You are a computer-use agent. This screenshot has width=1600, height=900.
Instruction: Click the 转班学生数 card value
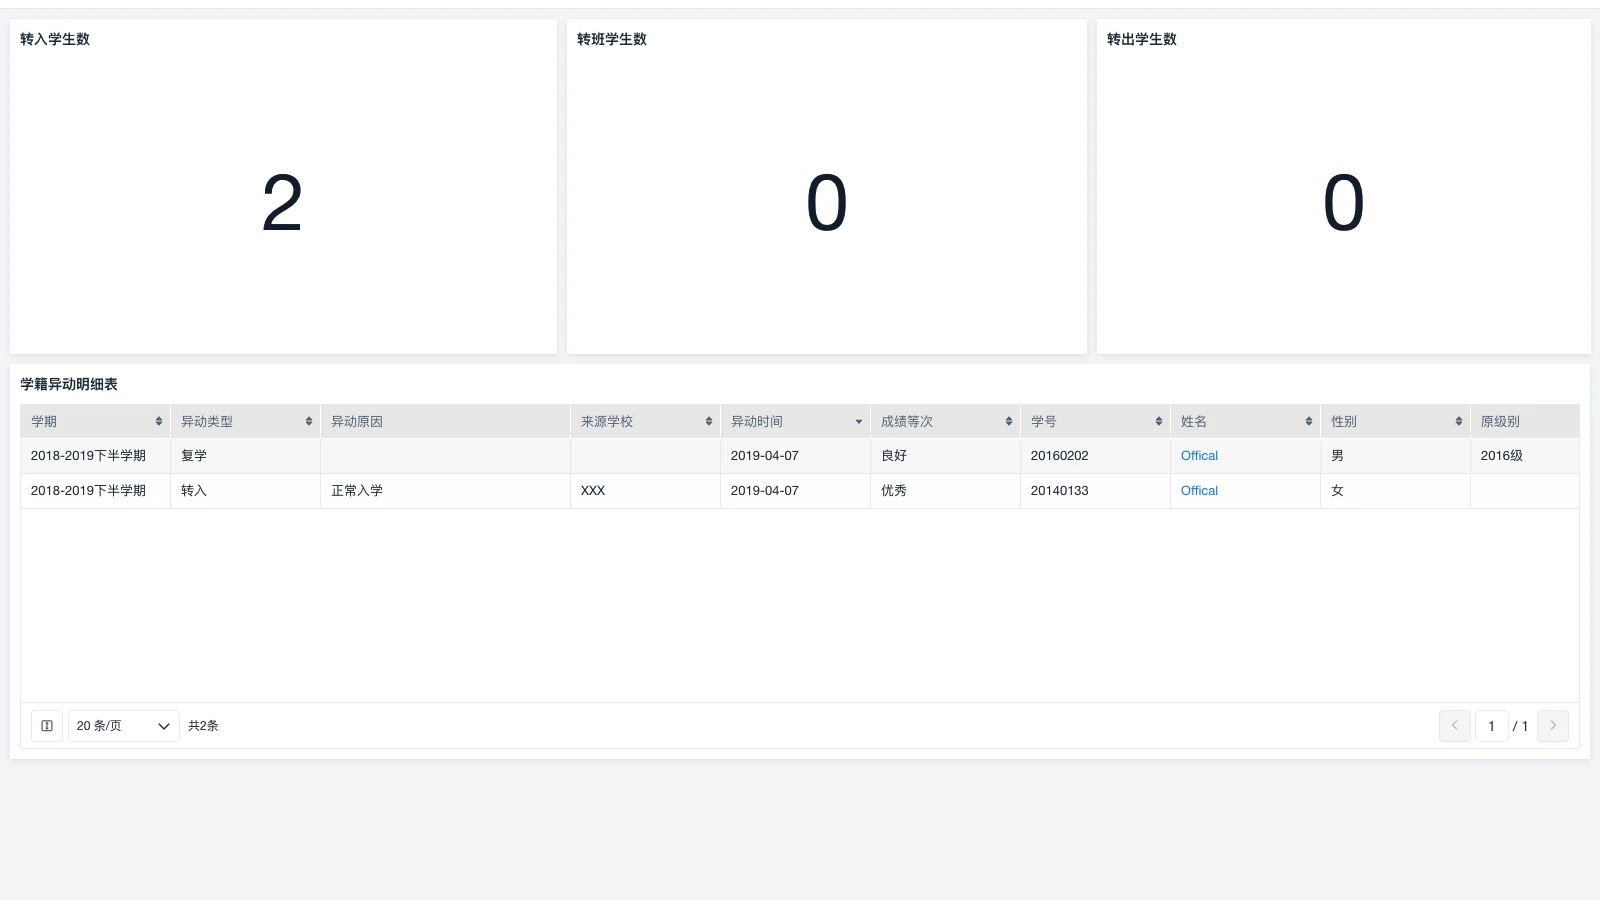[x=826, y=203]
